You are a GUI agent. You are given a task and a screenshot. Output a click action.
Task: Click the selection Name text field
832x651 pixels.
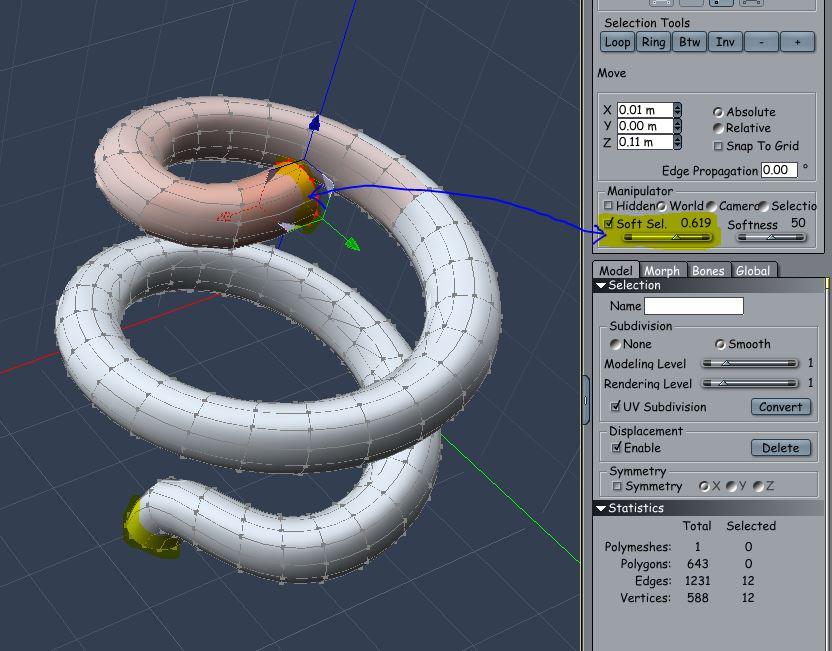tap(694, 306)
